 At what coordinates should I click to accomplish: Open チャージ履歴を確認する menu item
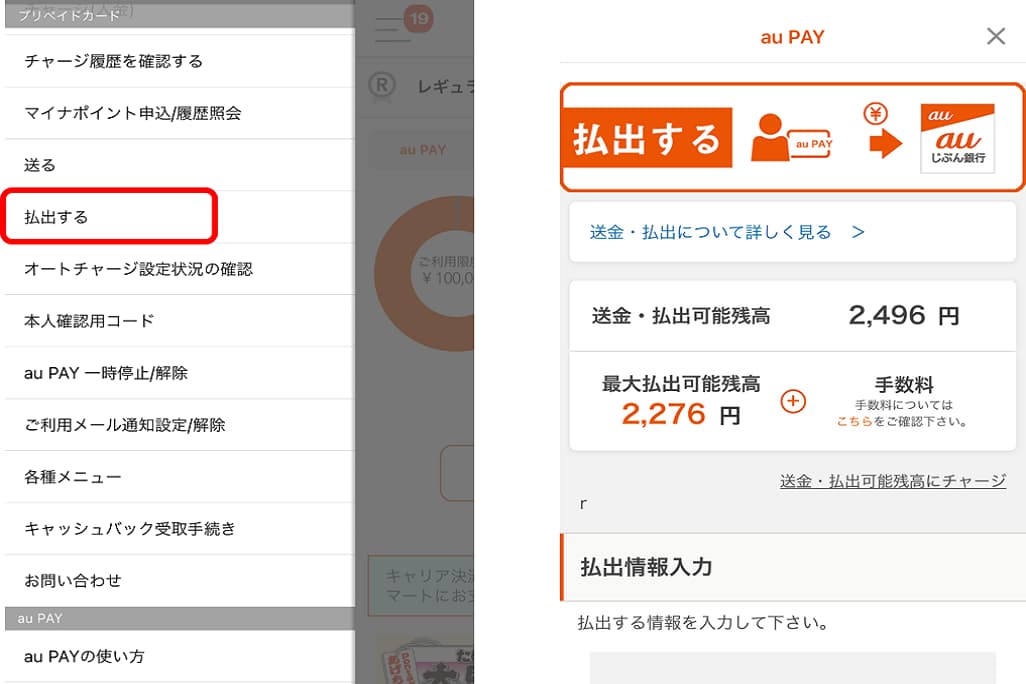(179, 61)
